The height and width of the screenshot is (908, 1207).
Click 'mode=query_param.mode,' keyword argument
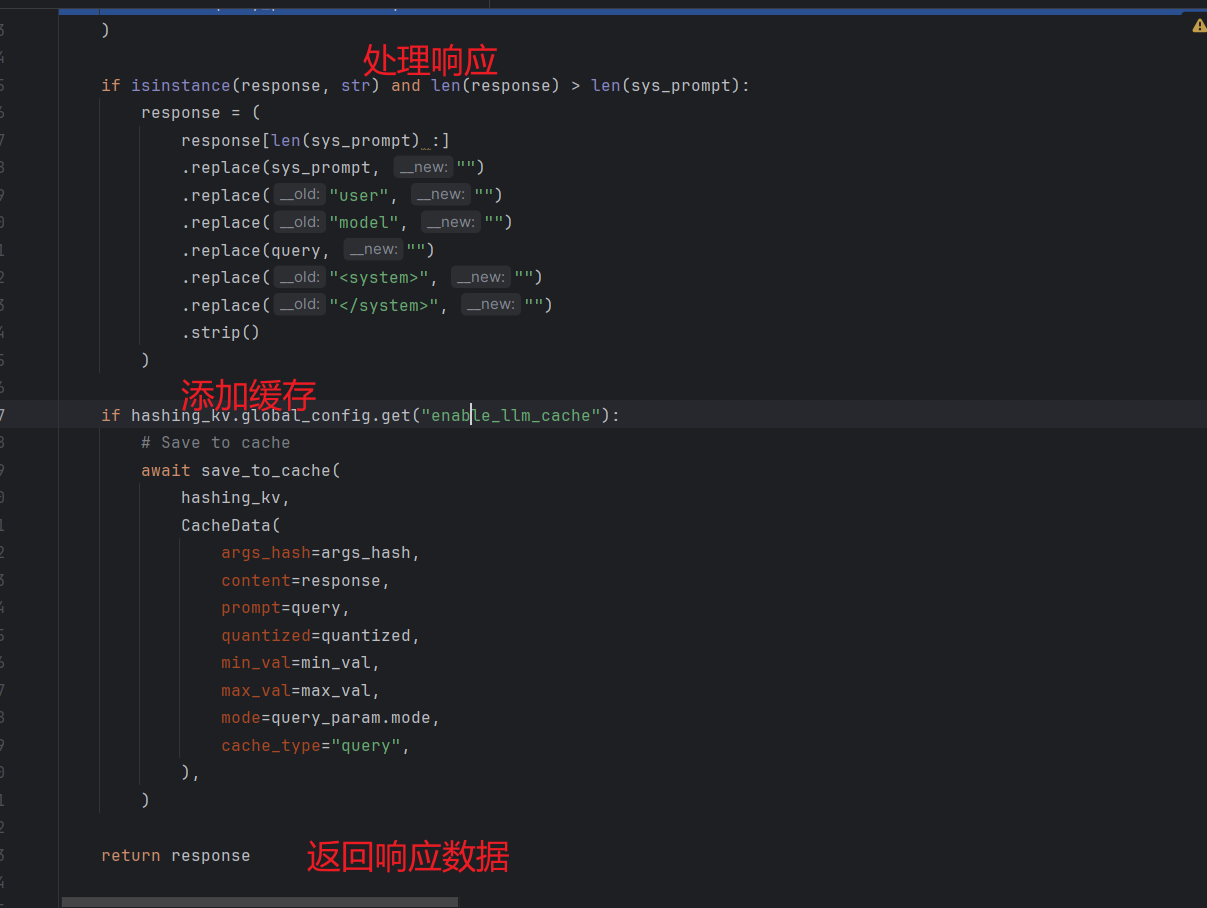pyautogui.click(x=331, y=718)
